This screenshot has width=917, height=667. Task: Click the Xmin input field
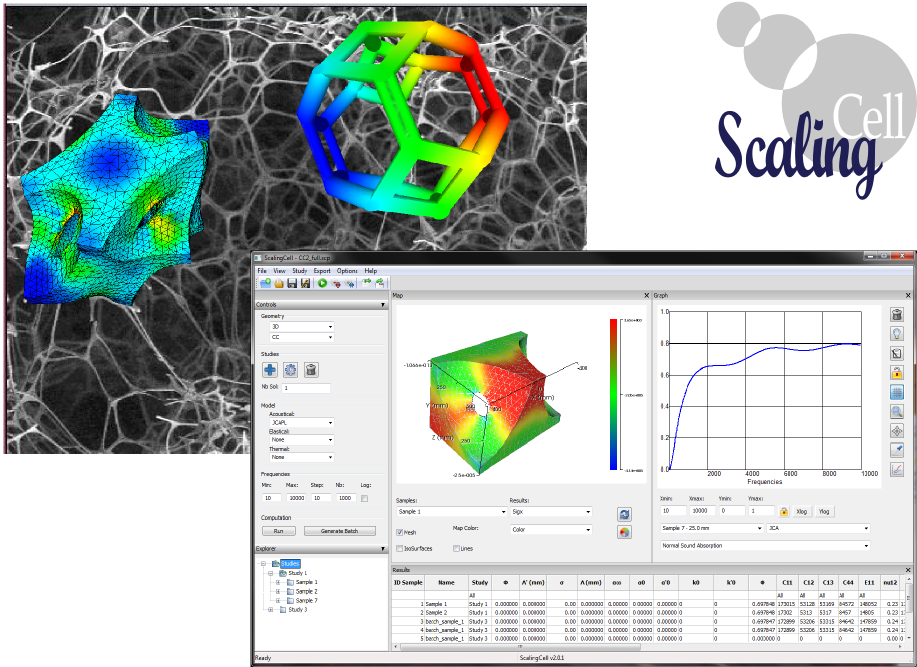673,511
